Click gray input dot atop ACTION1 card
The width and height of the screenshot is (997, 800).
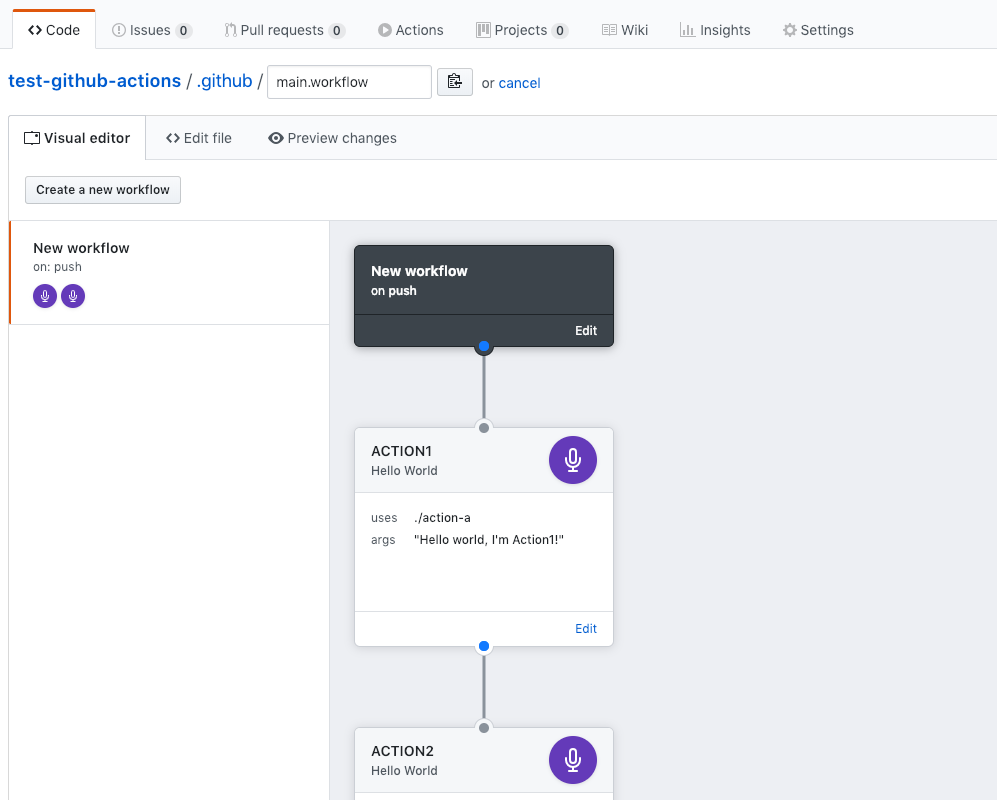tap(484, 428)
